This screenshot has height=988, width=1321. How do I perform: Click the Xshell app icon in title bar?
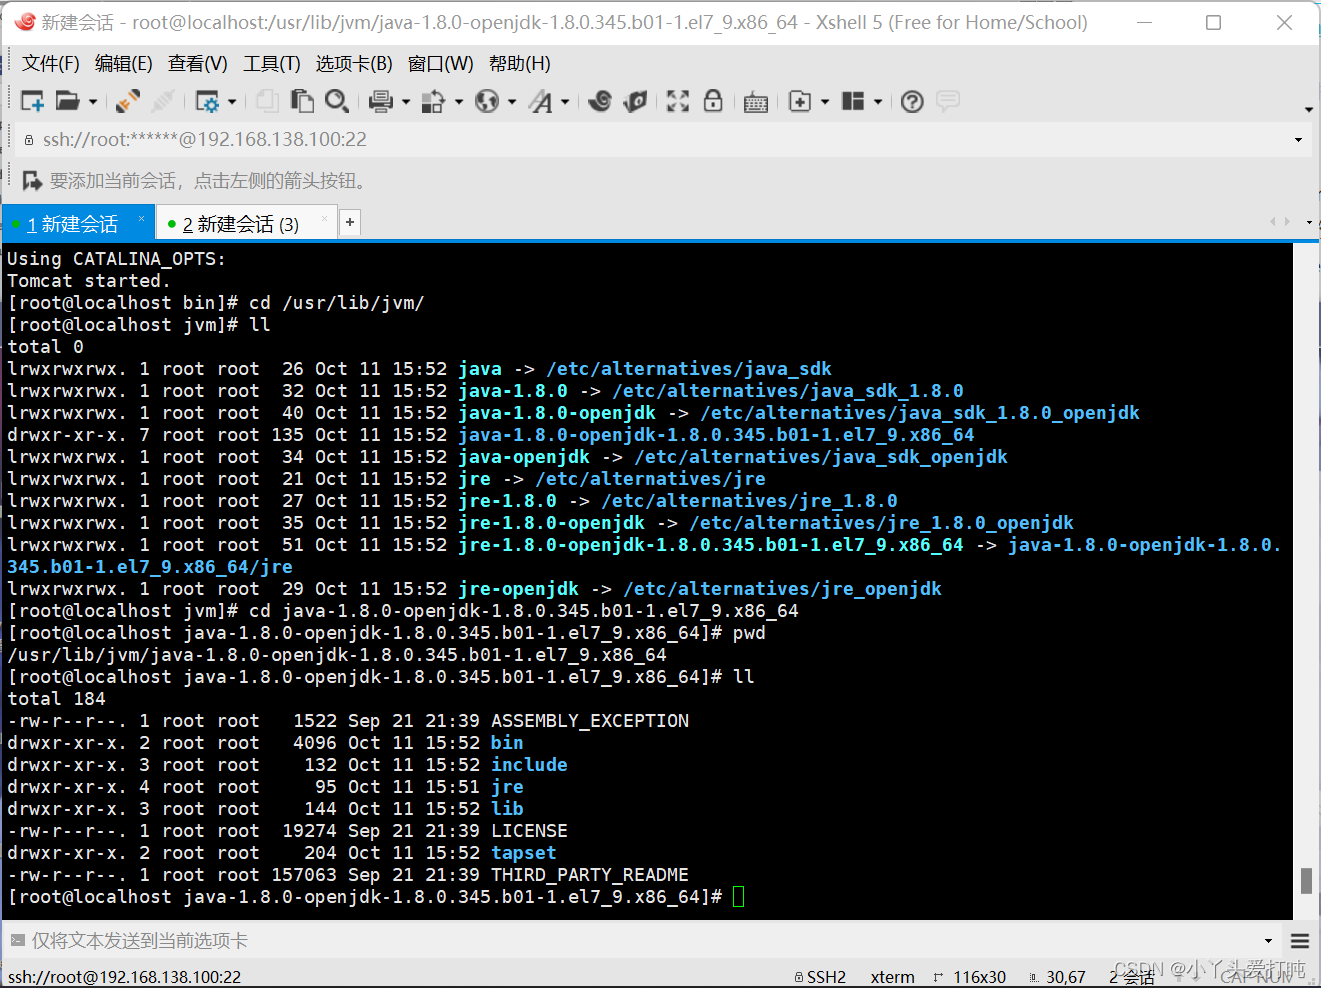pyautogui.click(x=25, y=22)
